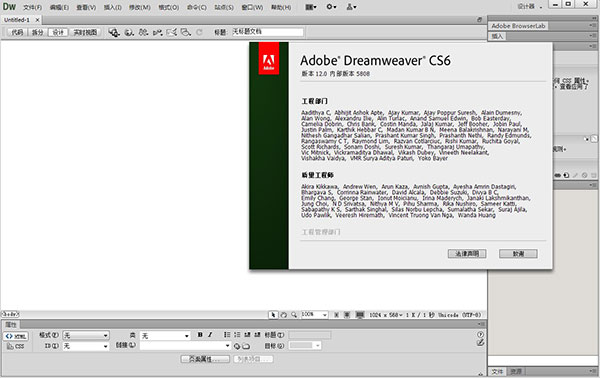Screen dimensions: 600x378
Task: Click the 链接 link combo box
Action: coord(185,345)
